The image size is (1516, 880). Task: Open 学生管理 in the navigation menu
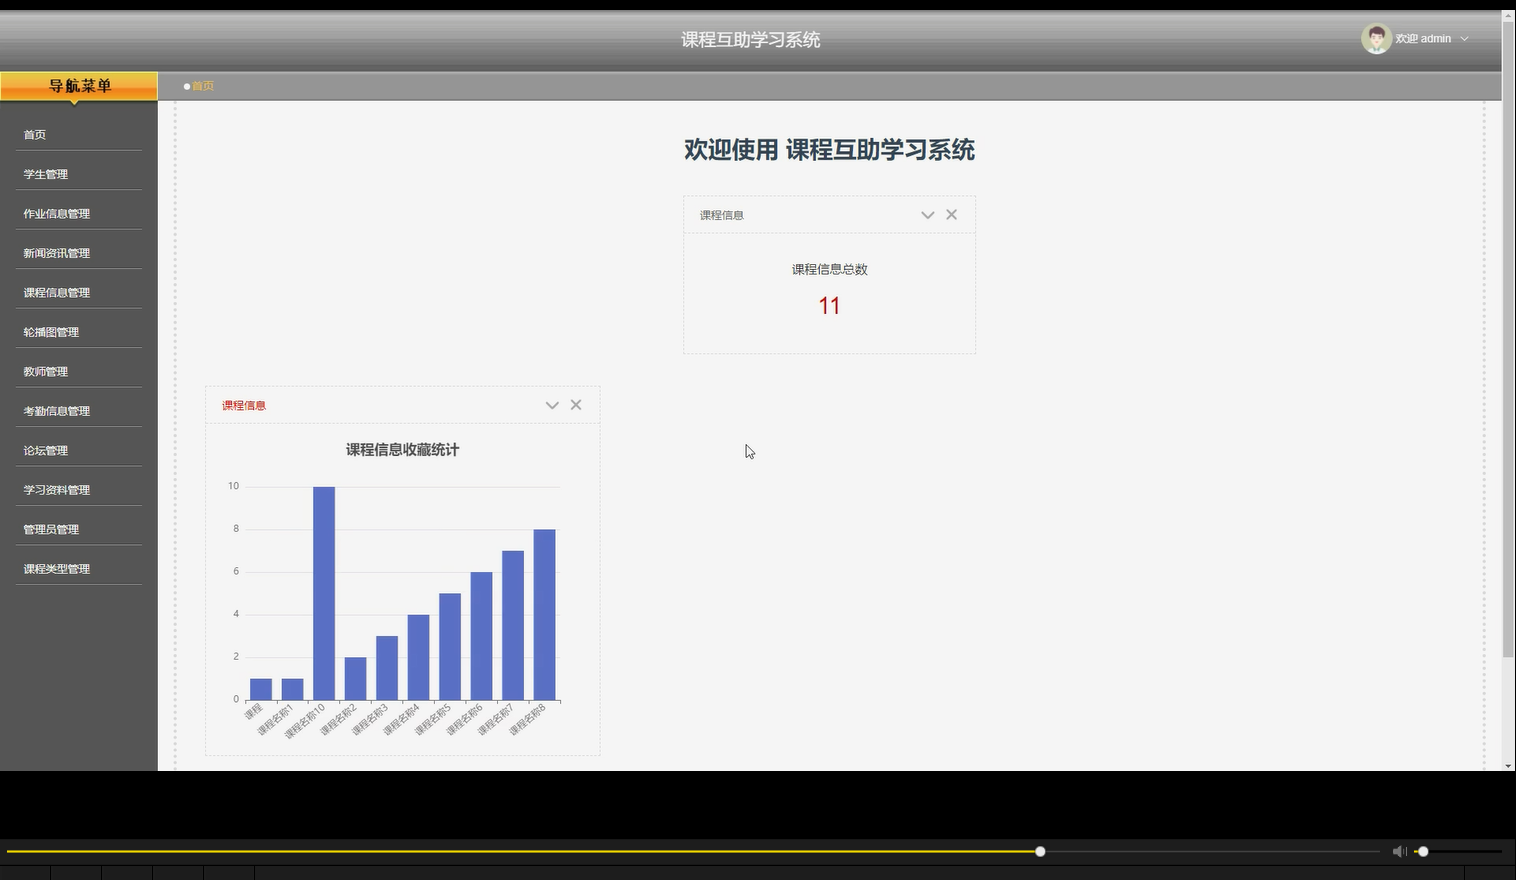click(46, 173)
